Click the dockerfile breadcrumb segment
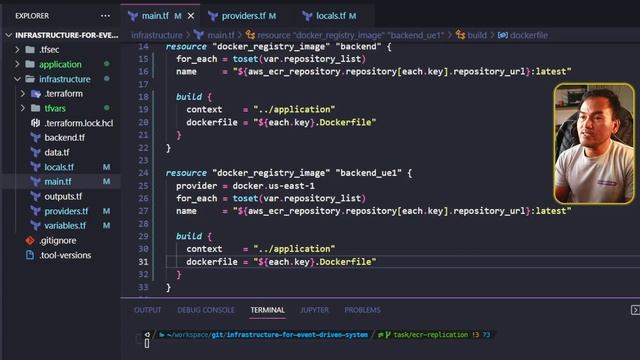This screenshot has width=640, height=360. 529,36
